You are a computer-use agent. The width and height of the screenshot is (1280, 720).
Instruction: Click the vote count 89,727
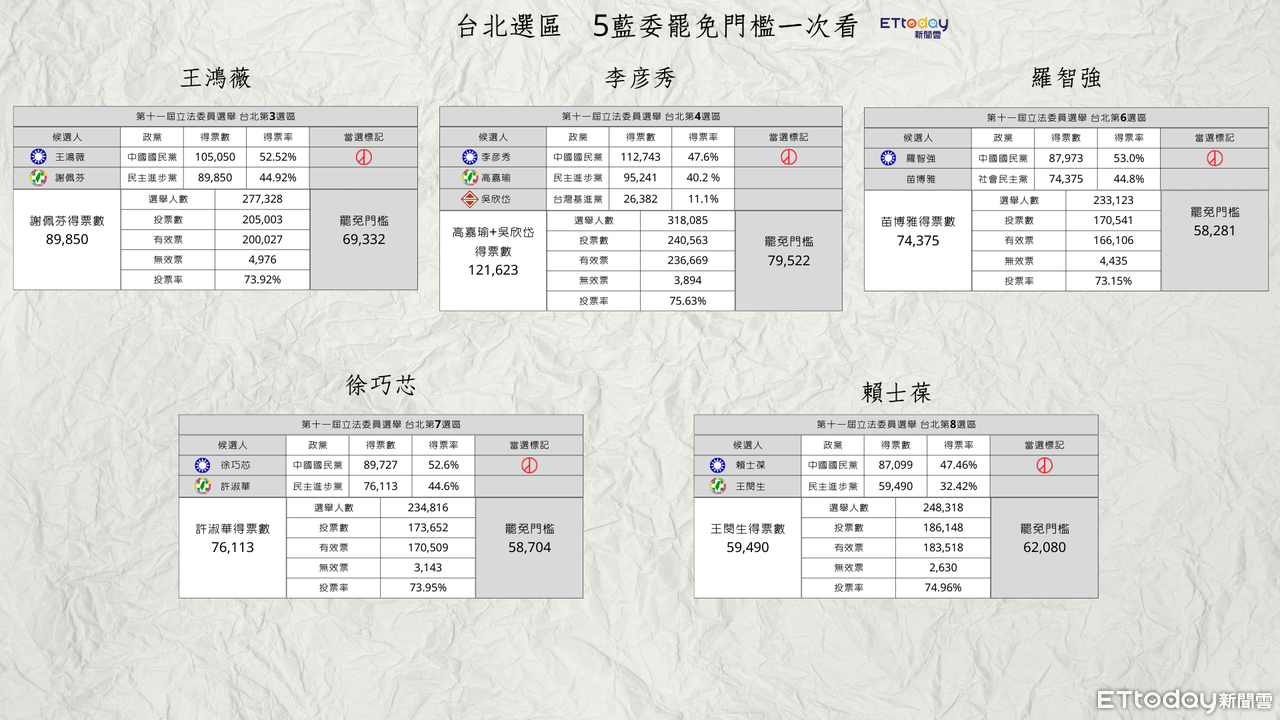tap(381, 465)
